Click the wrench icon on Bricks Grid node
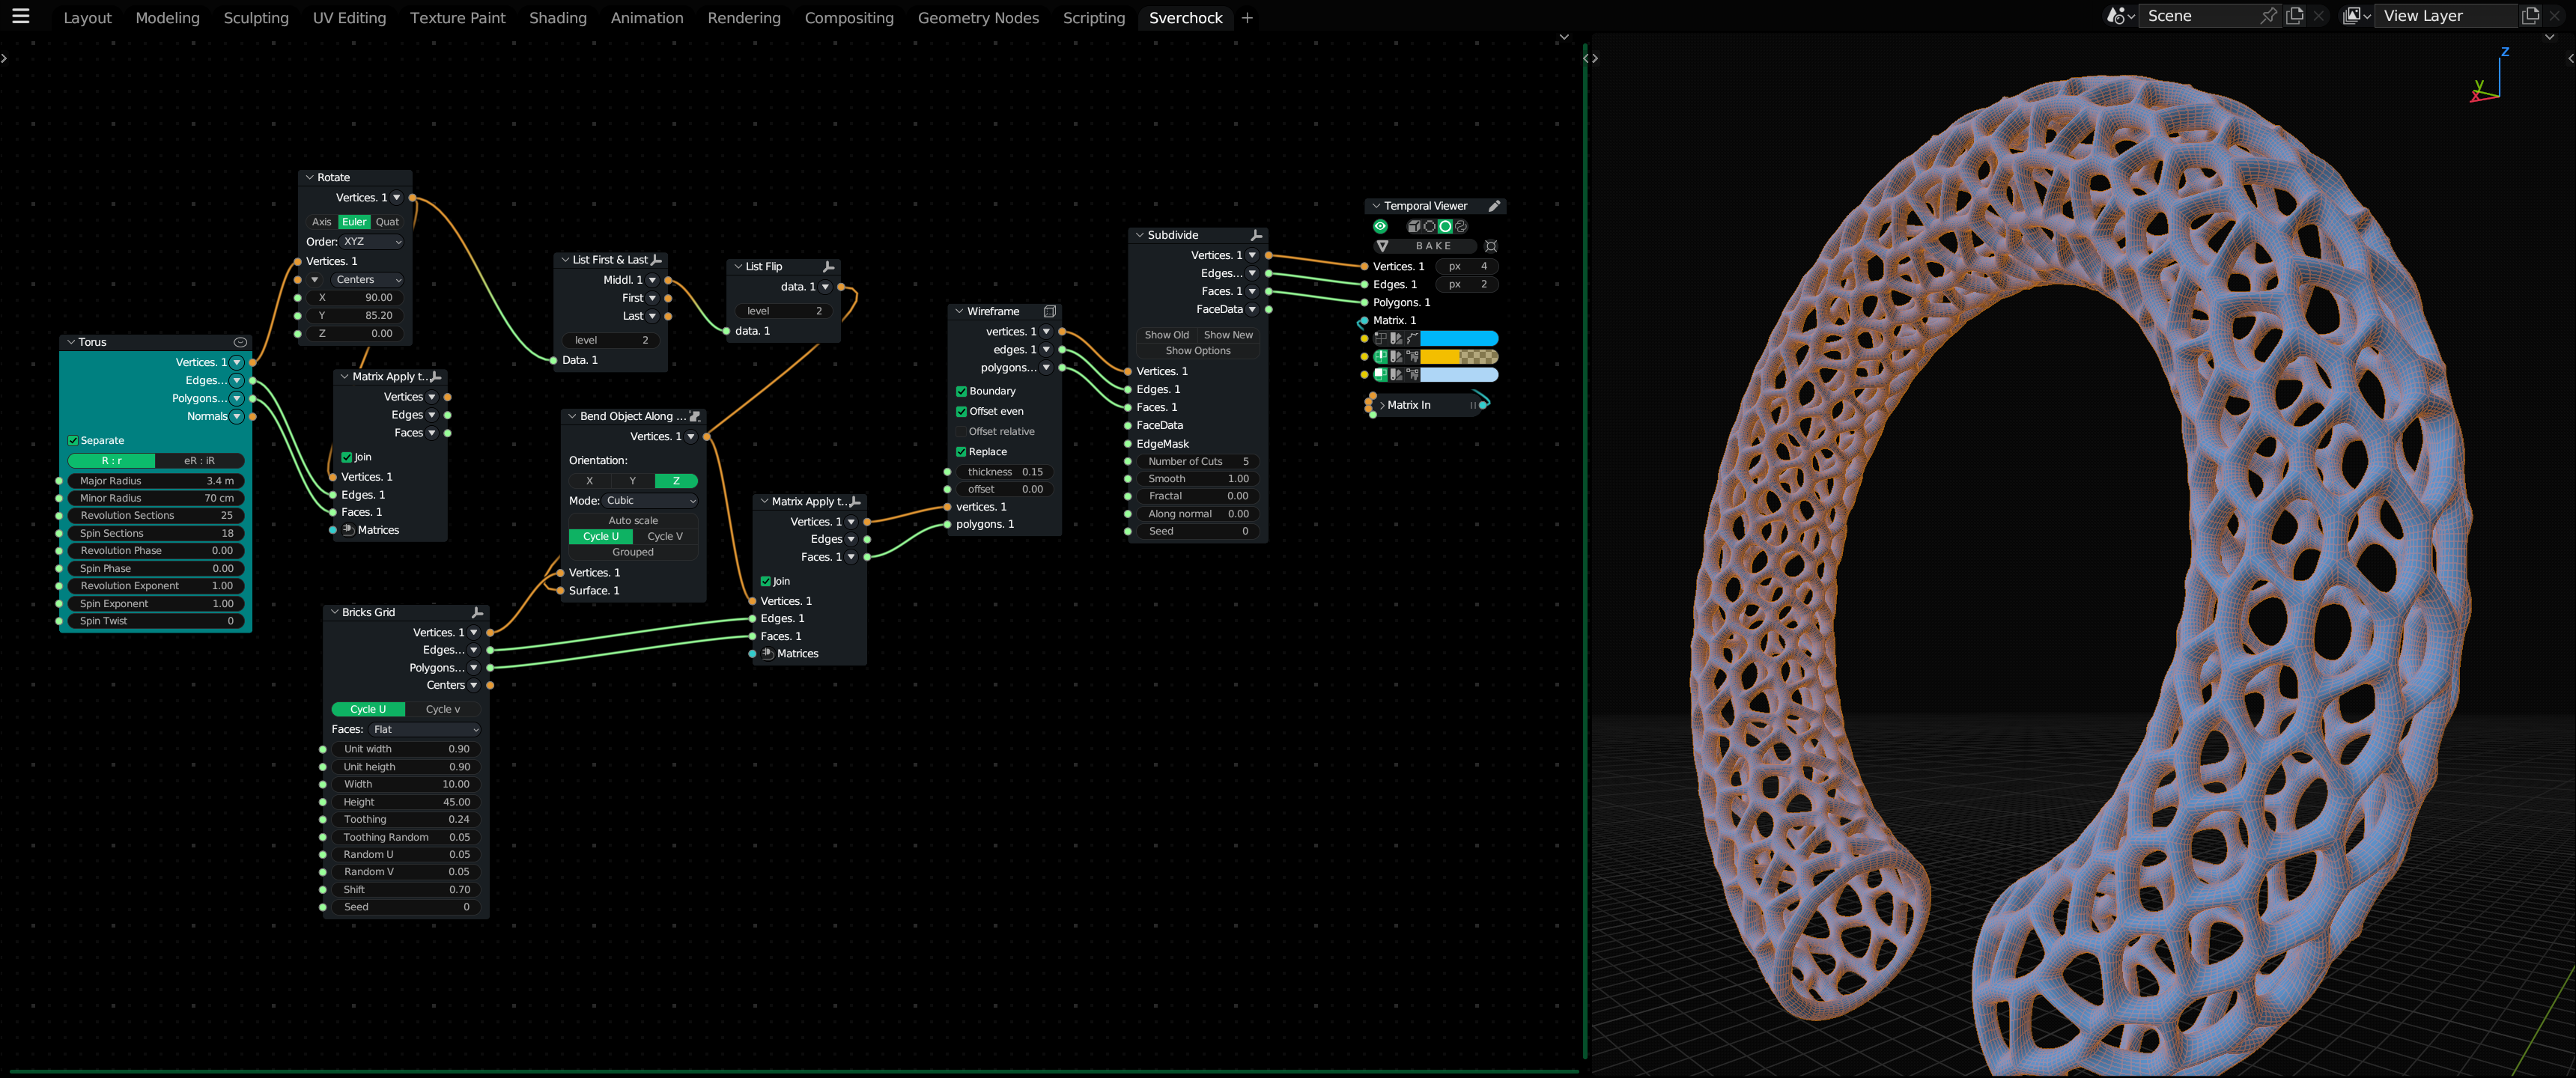The height and width of the screenshot is (1078, 2576). tap(477, 612)
